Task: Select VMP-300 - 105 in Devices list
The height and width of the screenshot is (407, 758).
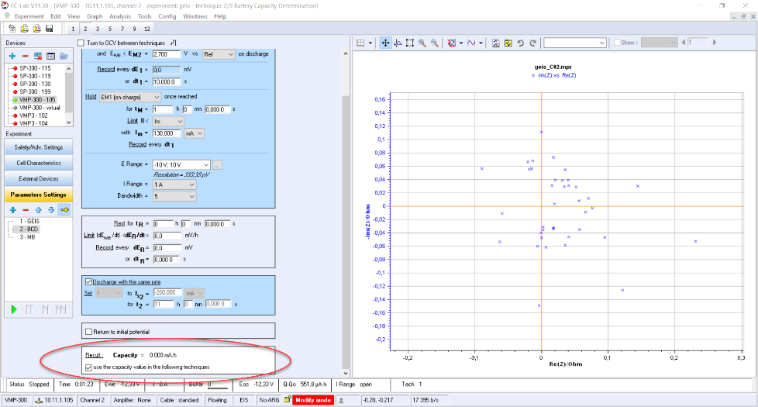Action: tap(37, 100)
